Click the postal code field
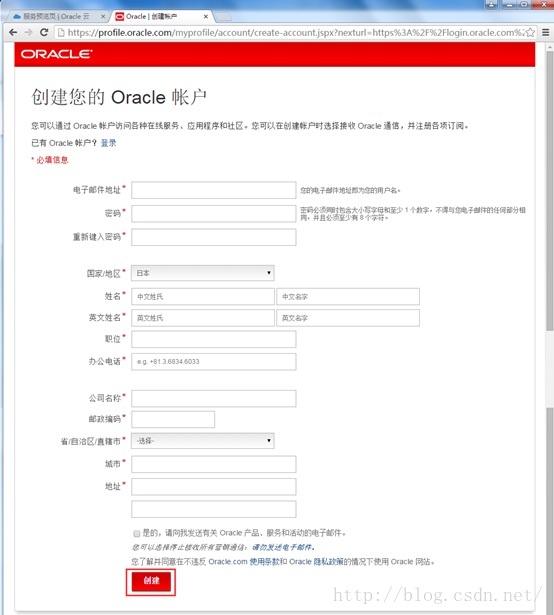Image resolution: width=554 pixels, height=615 pixels. click(x=173, y=419)
